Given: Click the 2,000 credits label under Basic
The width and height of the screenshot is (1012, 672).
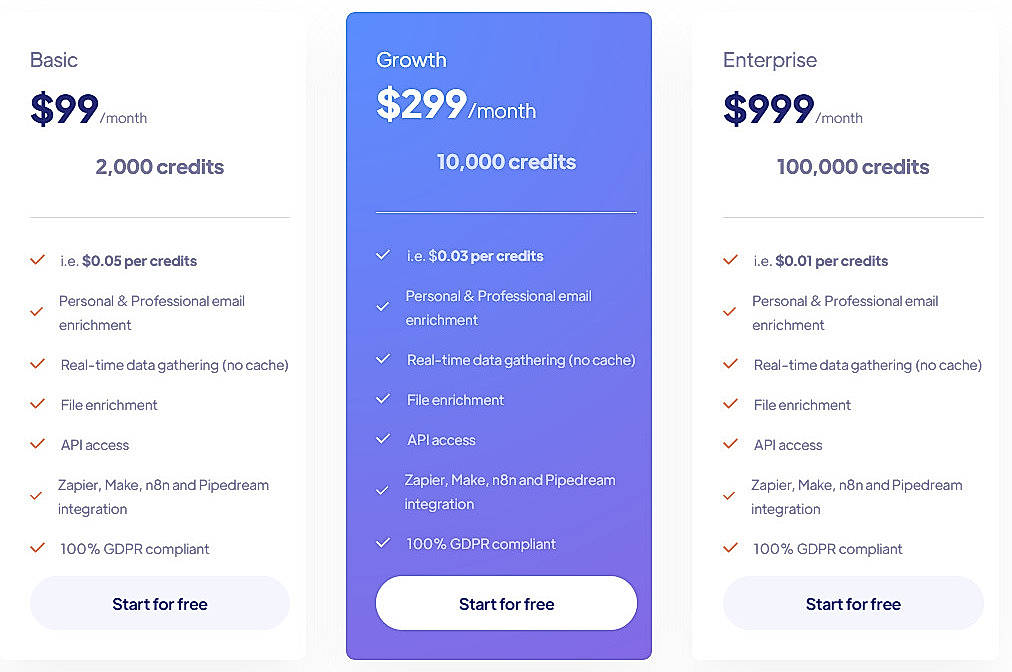Looking at the screenshot, I should point(159,167).
